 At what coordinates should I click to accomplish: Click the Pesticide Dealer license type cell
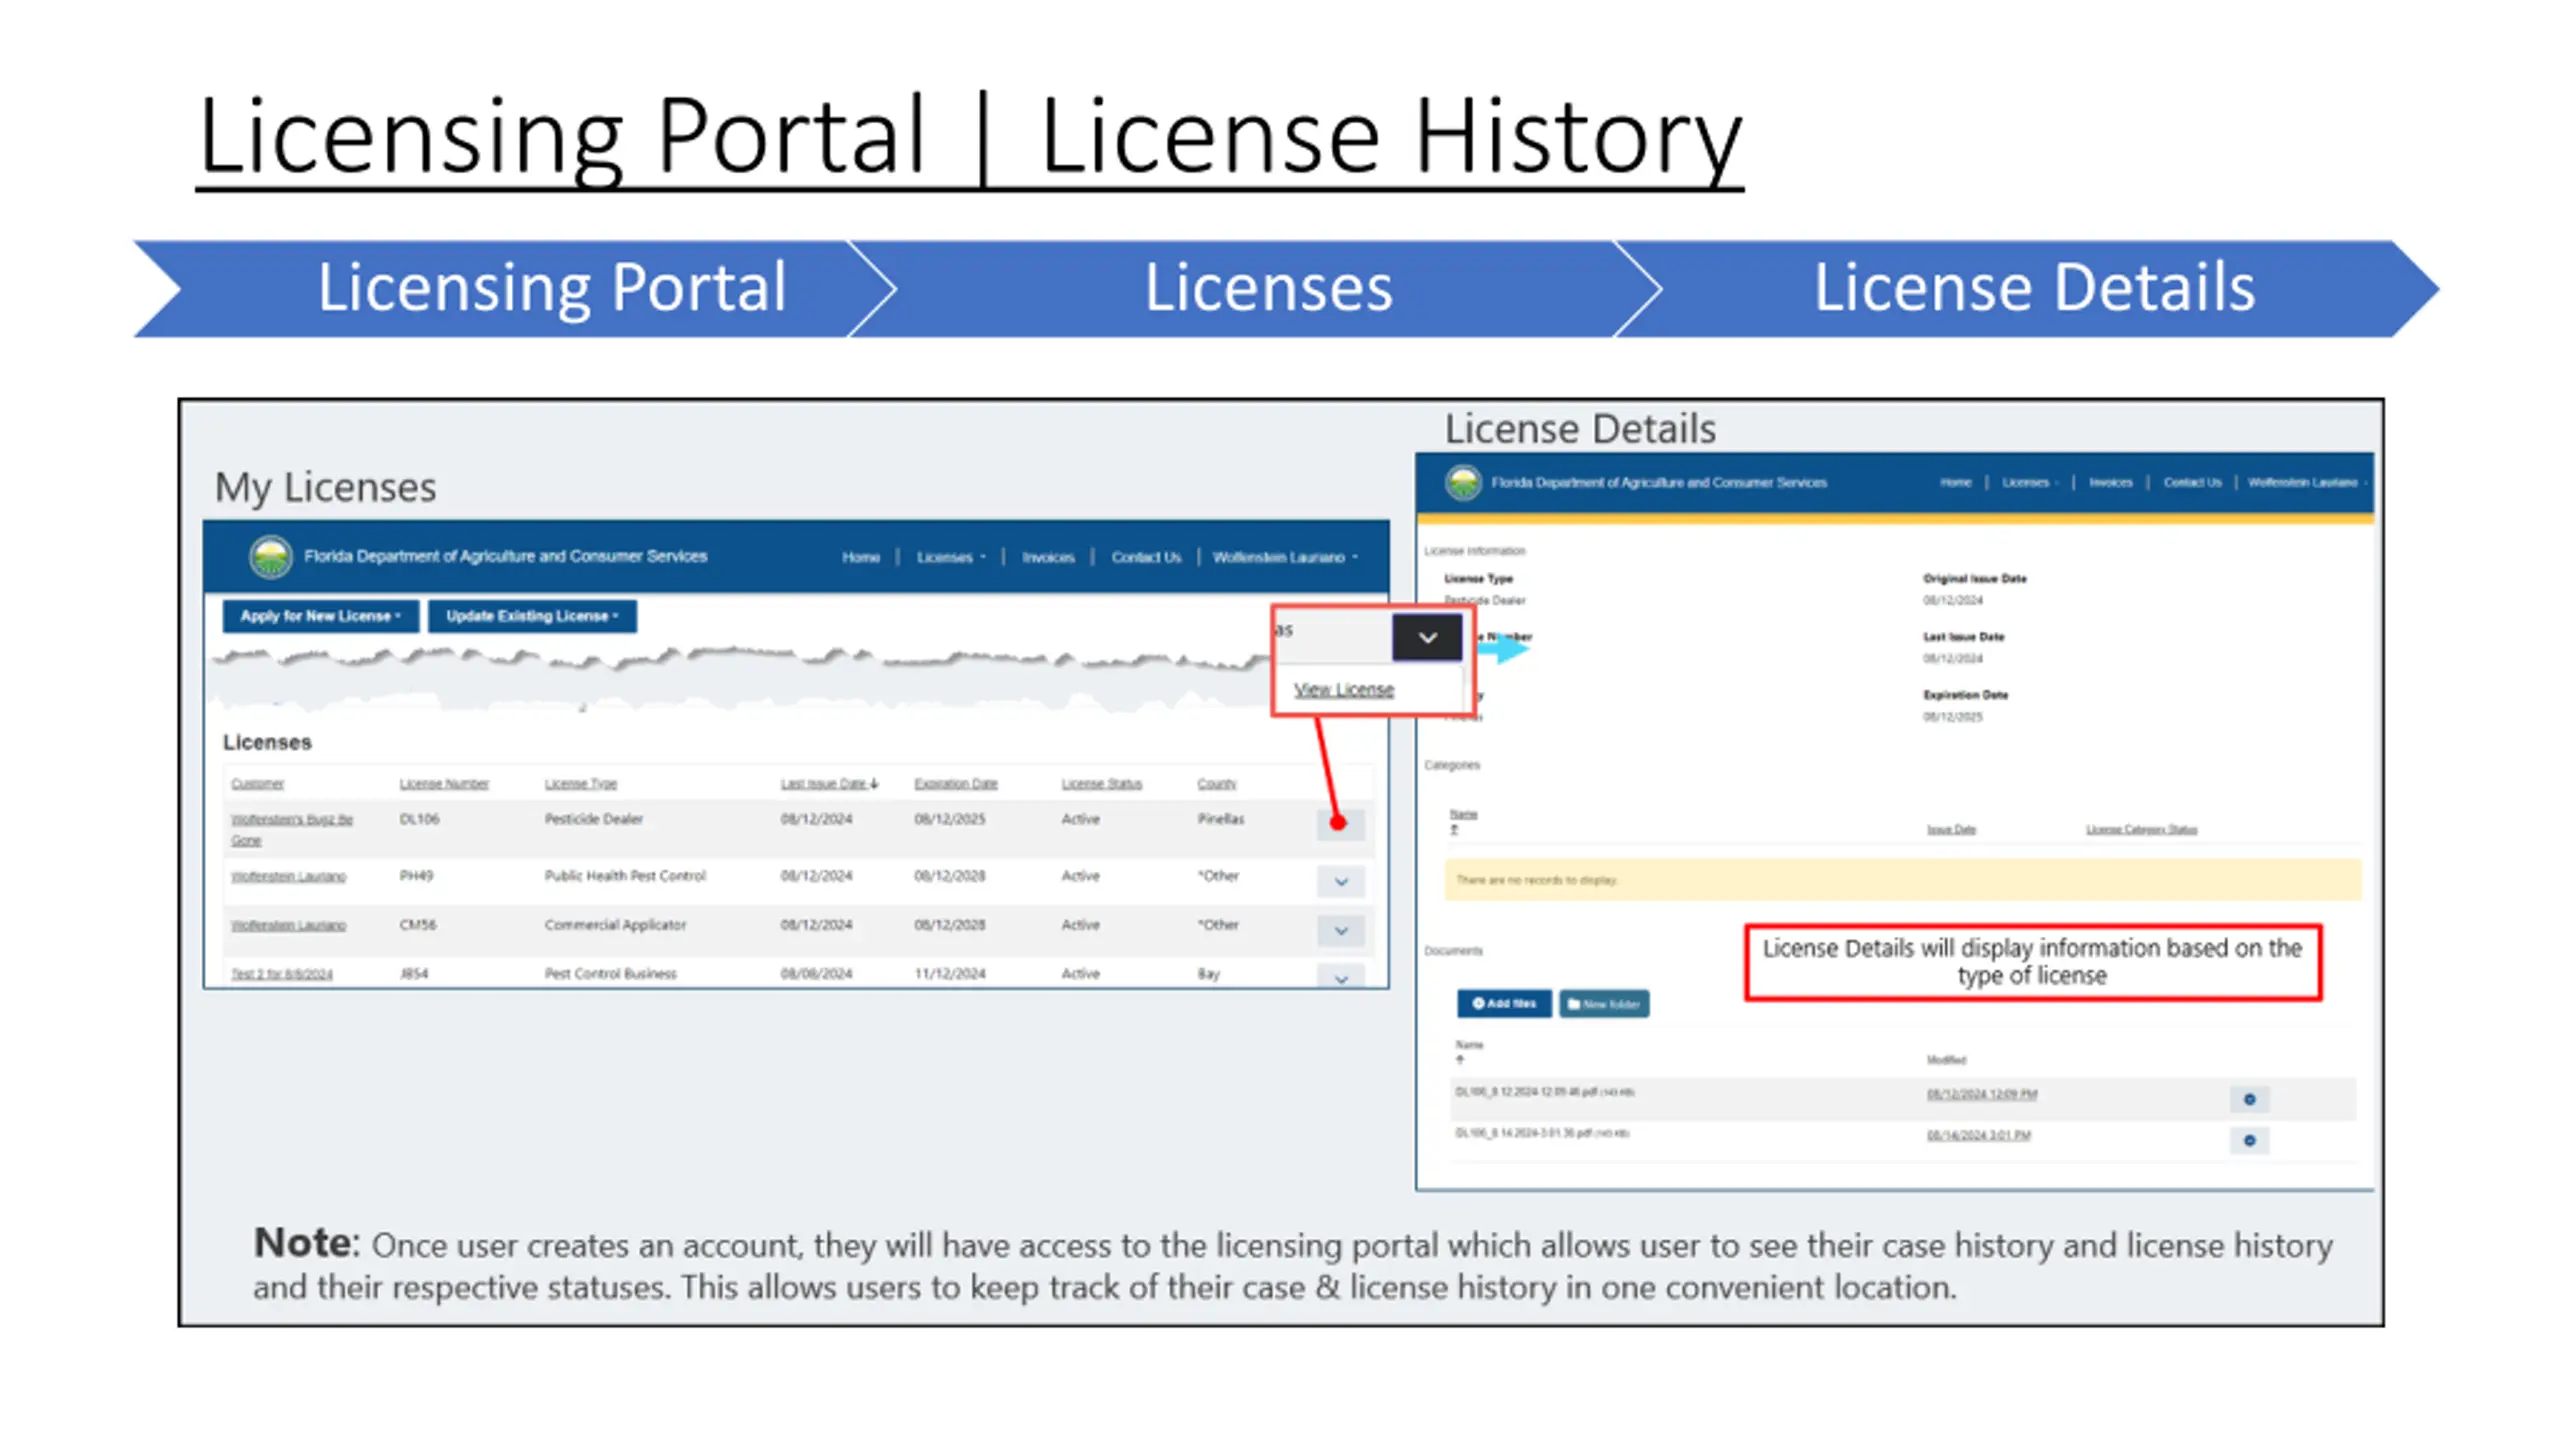click(x=593, y=819)
